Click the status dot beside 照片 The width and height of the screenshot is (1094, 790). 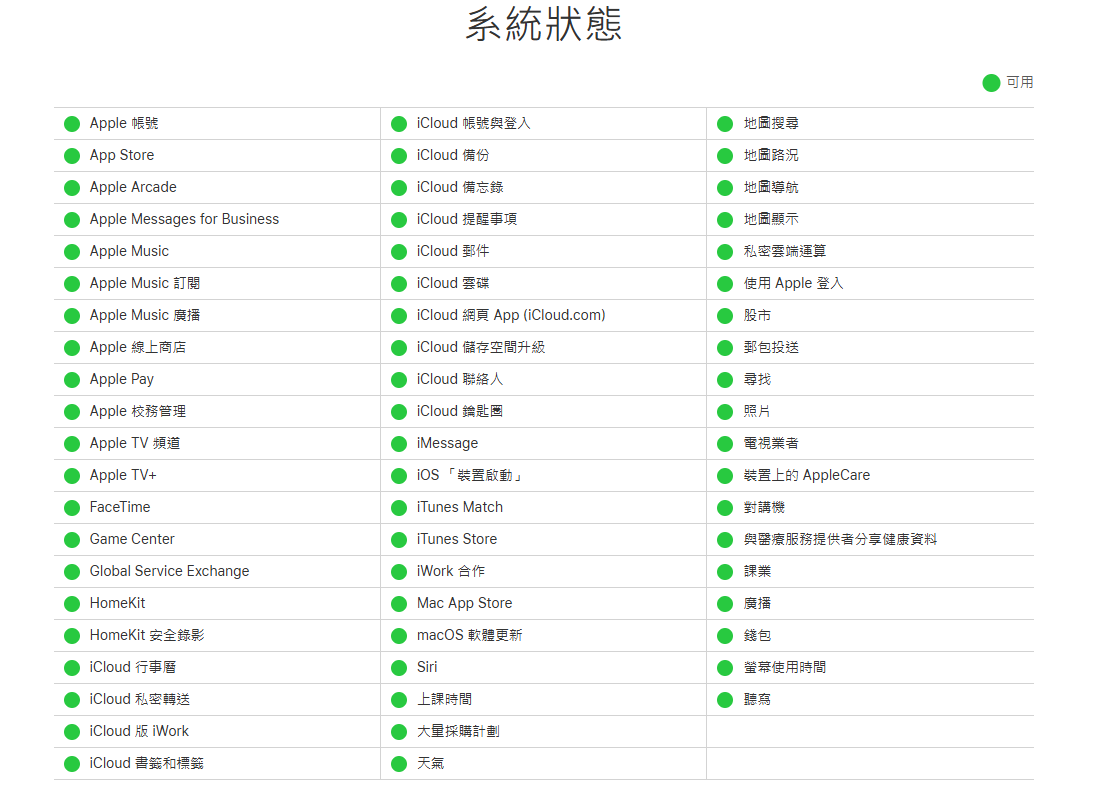(x=726, y=412)
